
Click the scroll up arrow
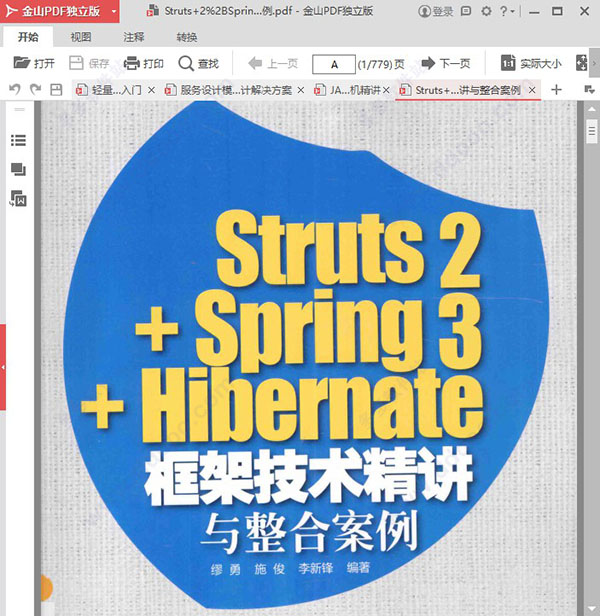point(592,110)
